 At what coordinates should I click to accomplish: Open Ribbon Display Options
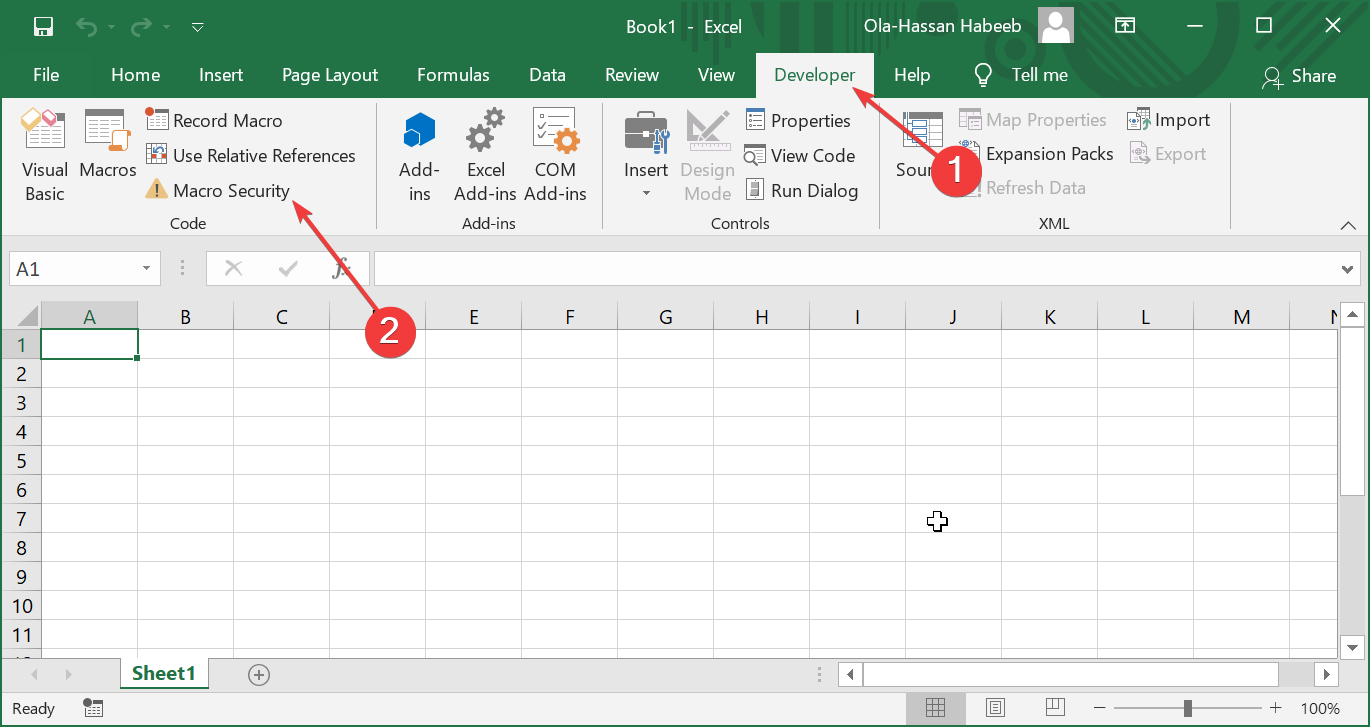pyautogui.click(x=1126, y=26)
